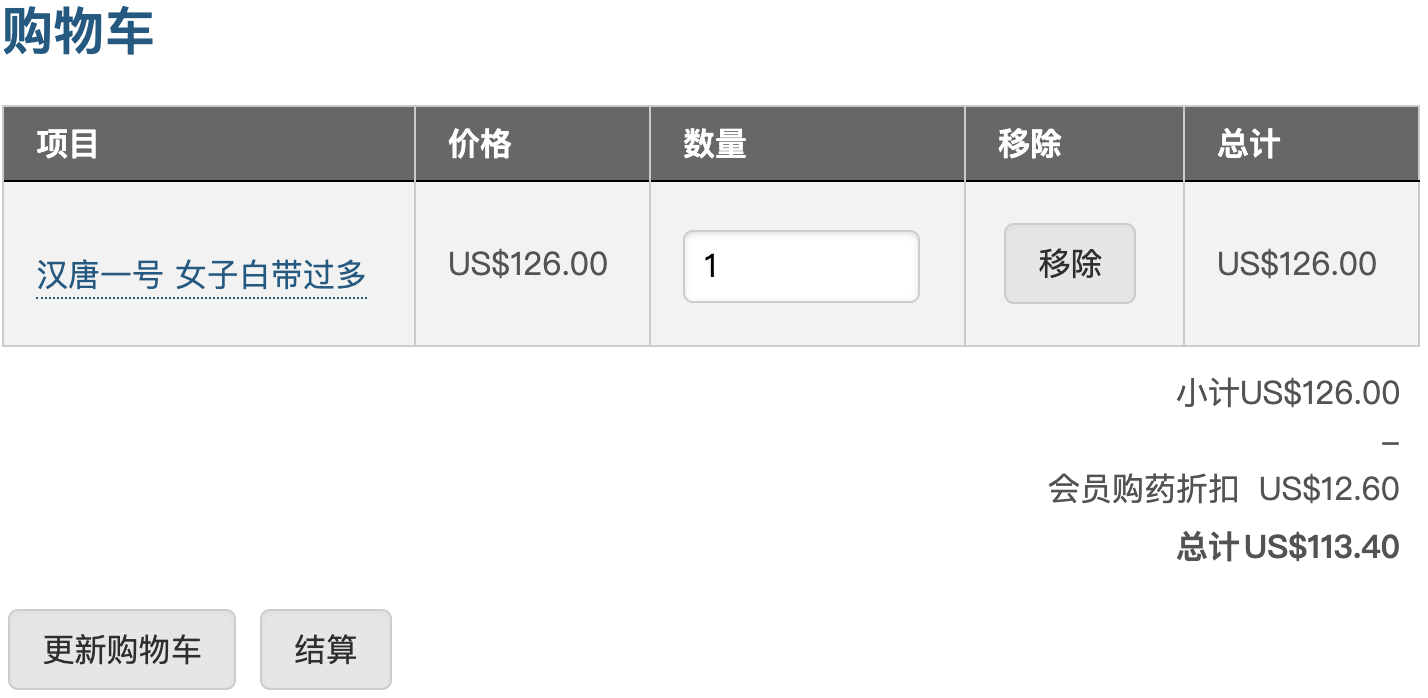Viewport: 1428px width, 698px height.
Task: Click the 小计 subtotal label
Action: 1207,393
